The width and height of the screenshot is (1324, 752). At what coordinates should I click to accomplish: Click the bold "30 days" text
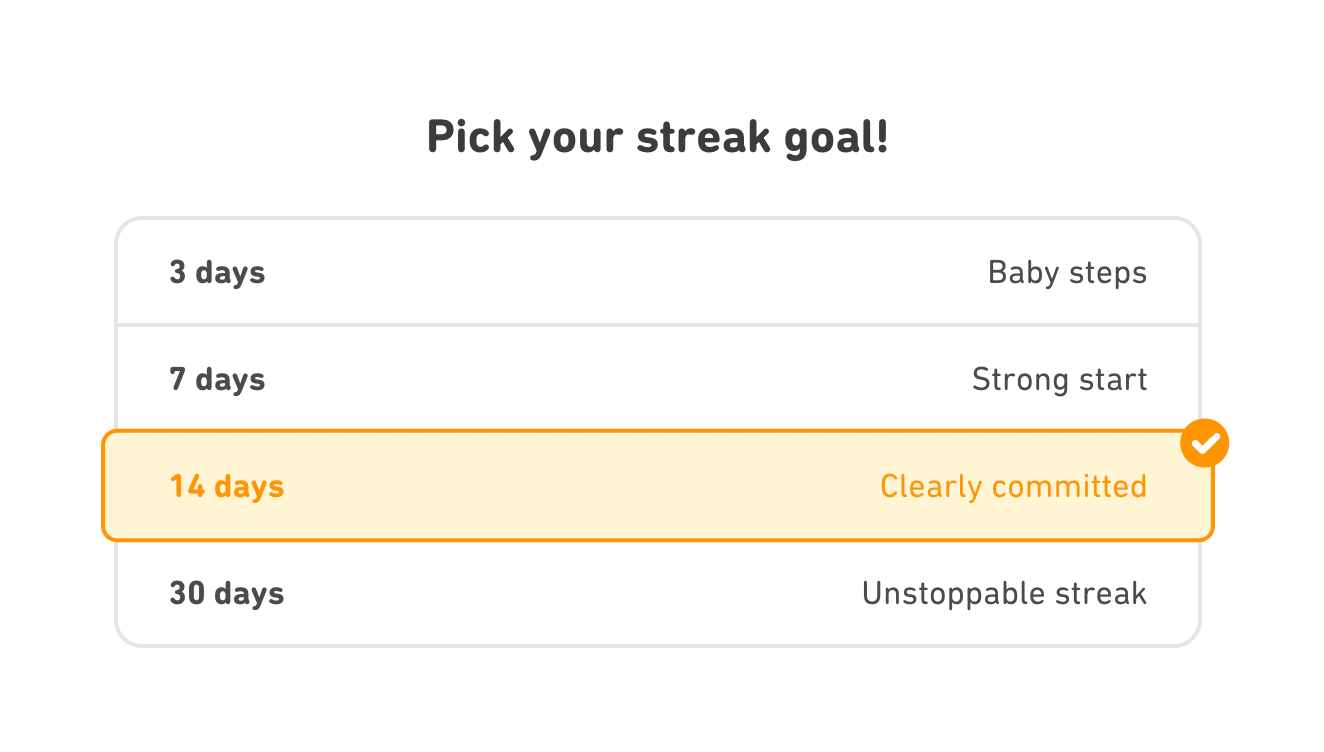[x=227, y=593]
